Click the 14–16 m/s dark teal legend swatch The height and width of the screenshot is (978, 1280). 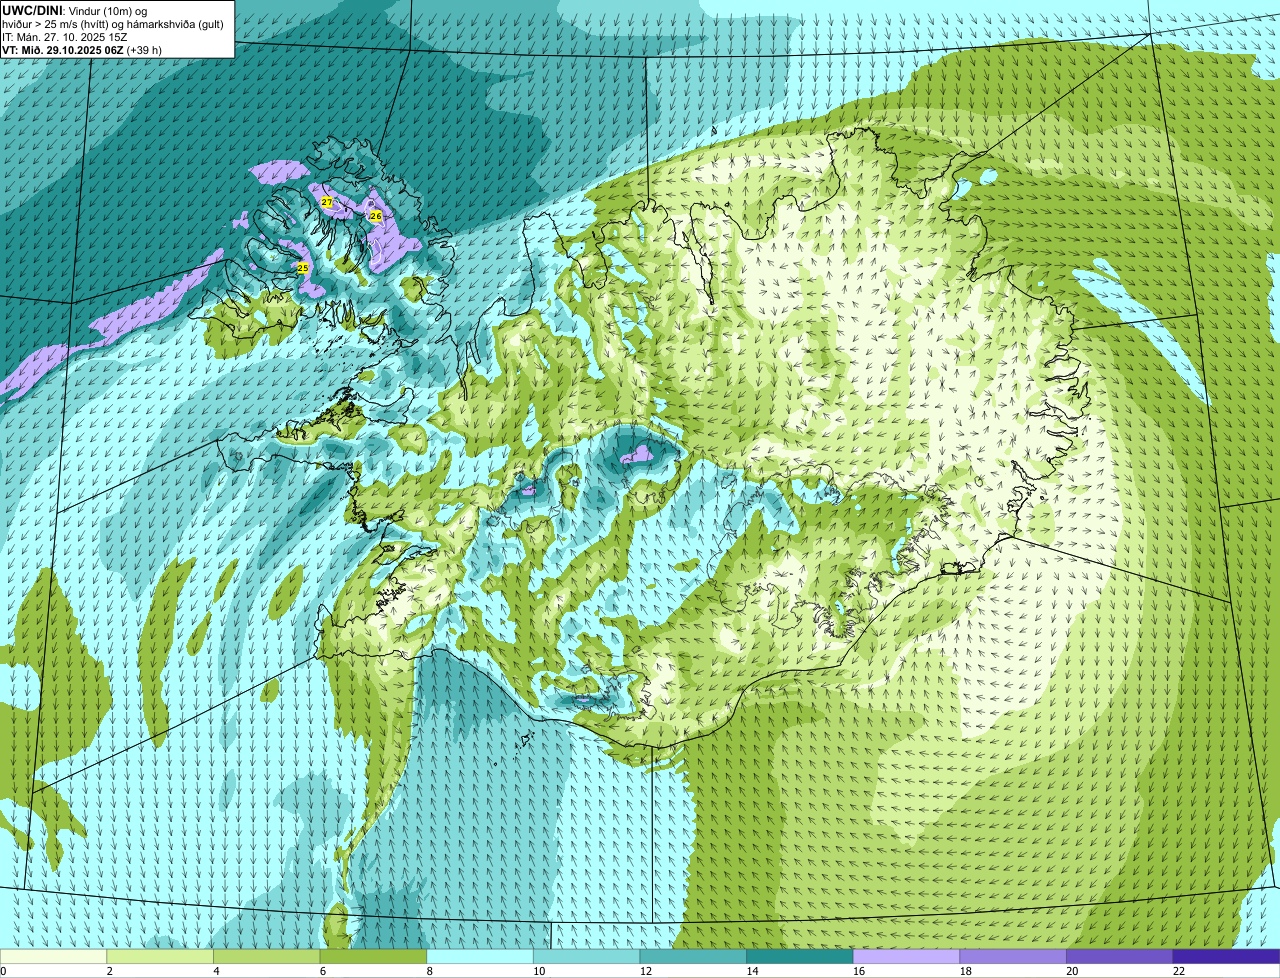tap(800, 956)
